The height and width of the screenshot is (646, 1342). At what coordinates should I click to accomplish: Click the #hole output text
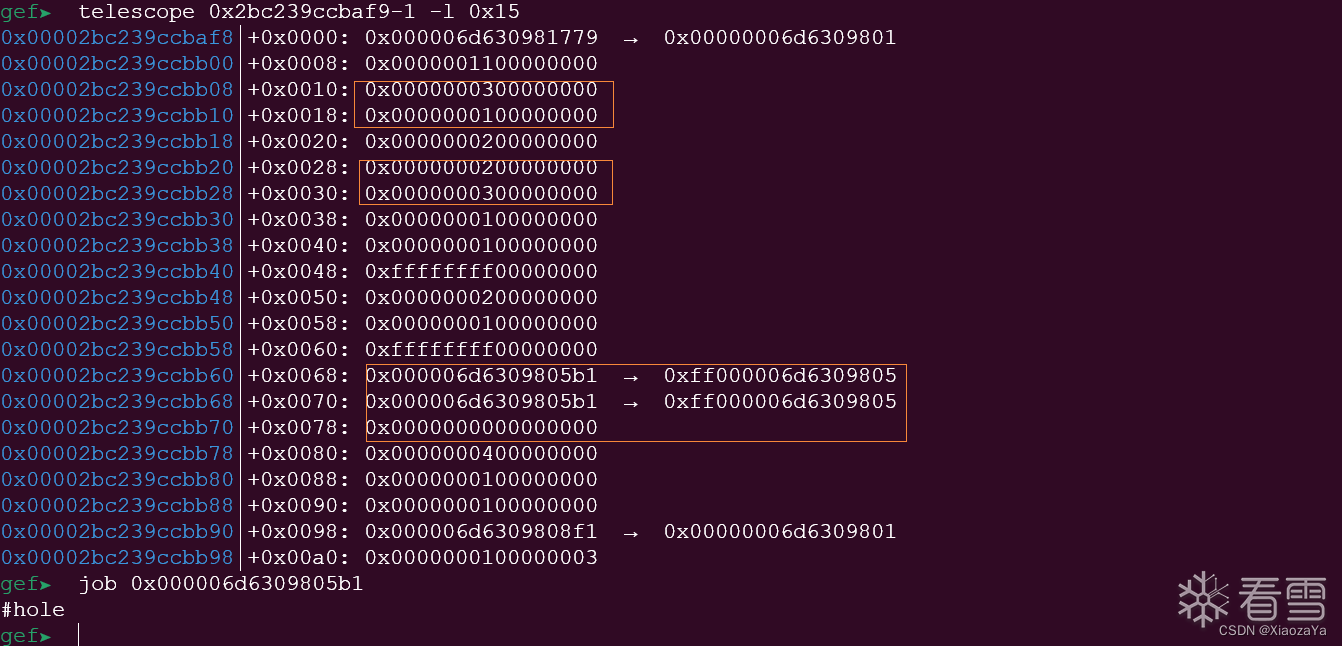(33, 610)
